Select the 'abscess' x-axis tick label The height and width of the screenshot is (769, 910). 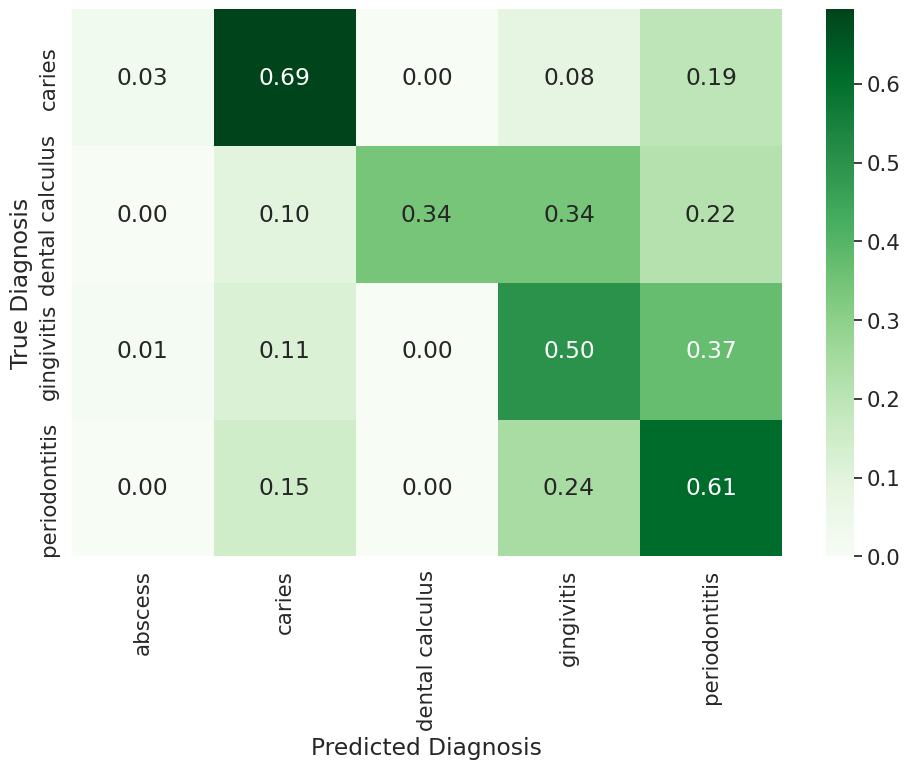coord(143,614)
